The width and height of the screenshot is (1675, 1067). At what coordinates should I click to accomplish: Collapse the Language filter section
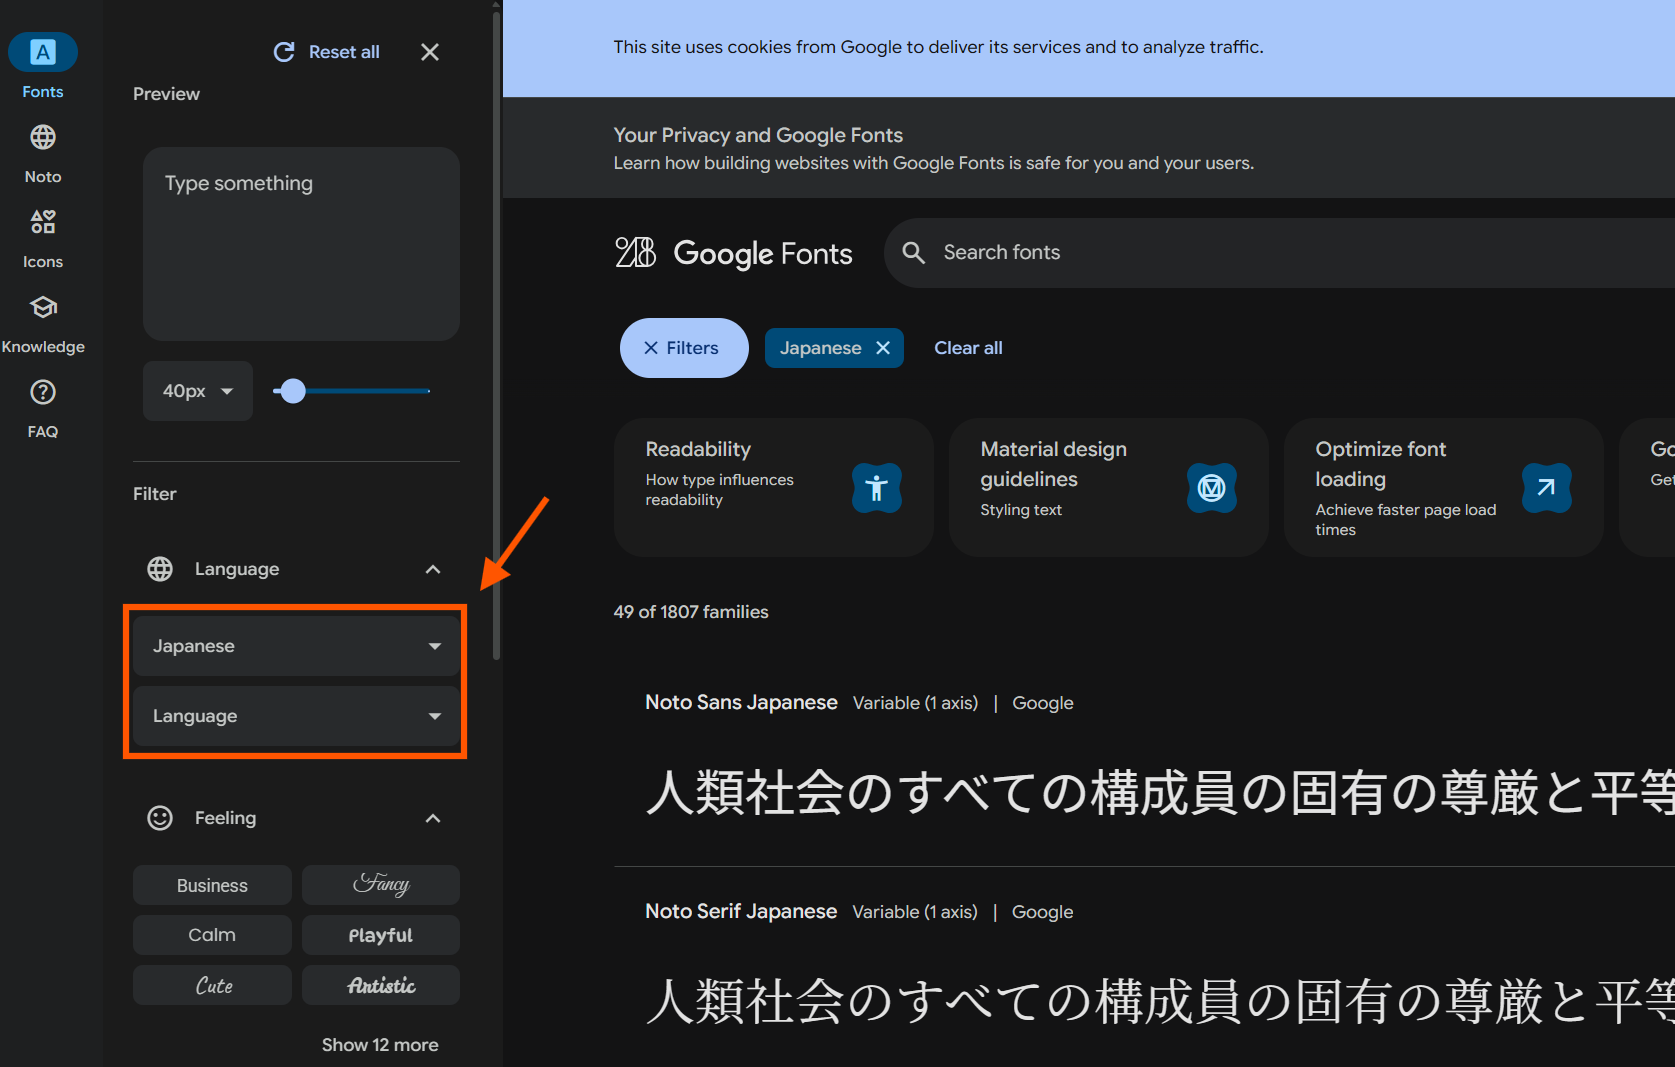pos(433,569)
